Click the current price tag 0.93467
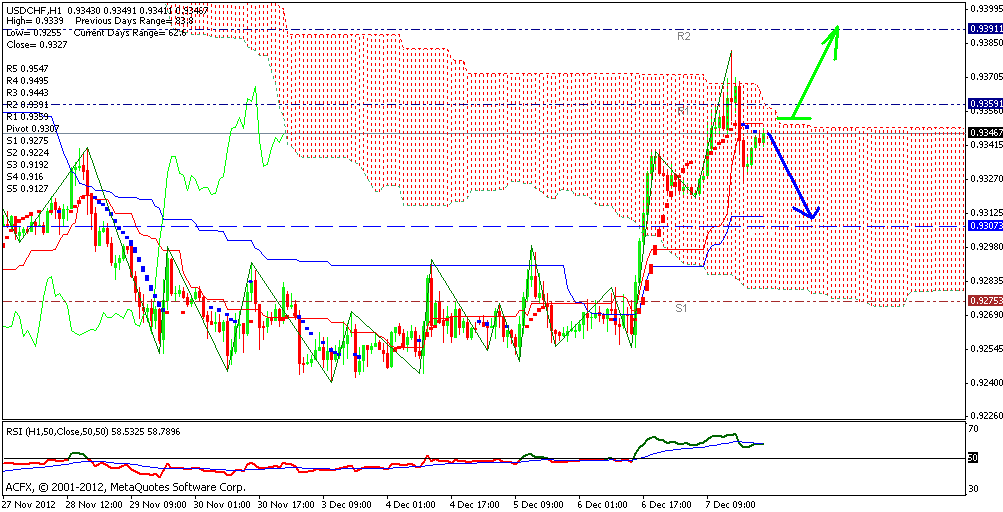The height and width of the screenshot is (512, 1003). (985, 132)
